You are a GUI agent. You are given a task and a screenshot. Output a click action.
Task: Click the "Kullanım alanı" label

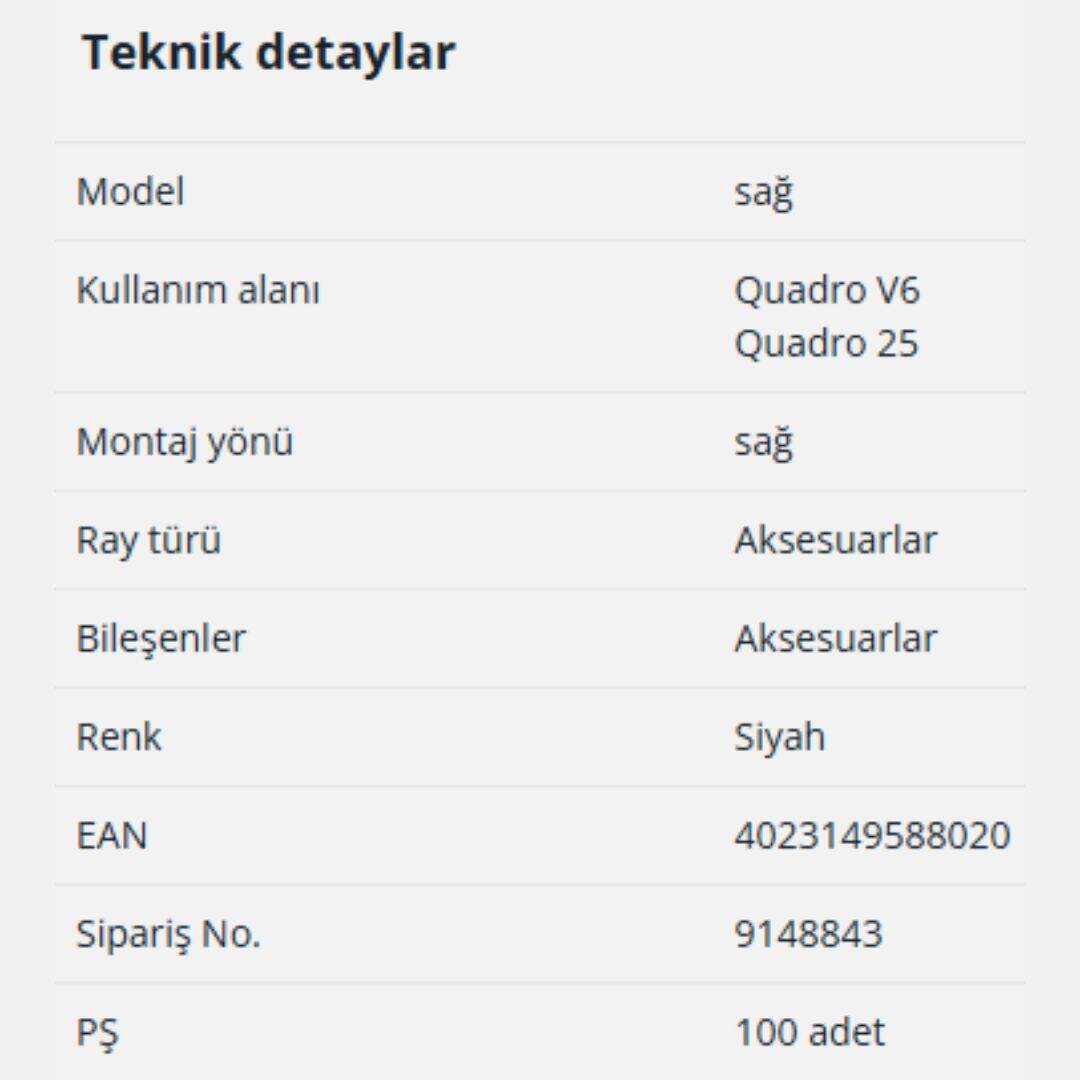(x=198, y=291)
